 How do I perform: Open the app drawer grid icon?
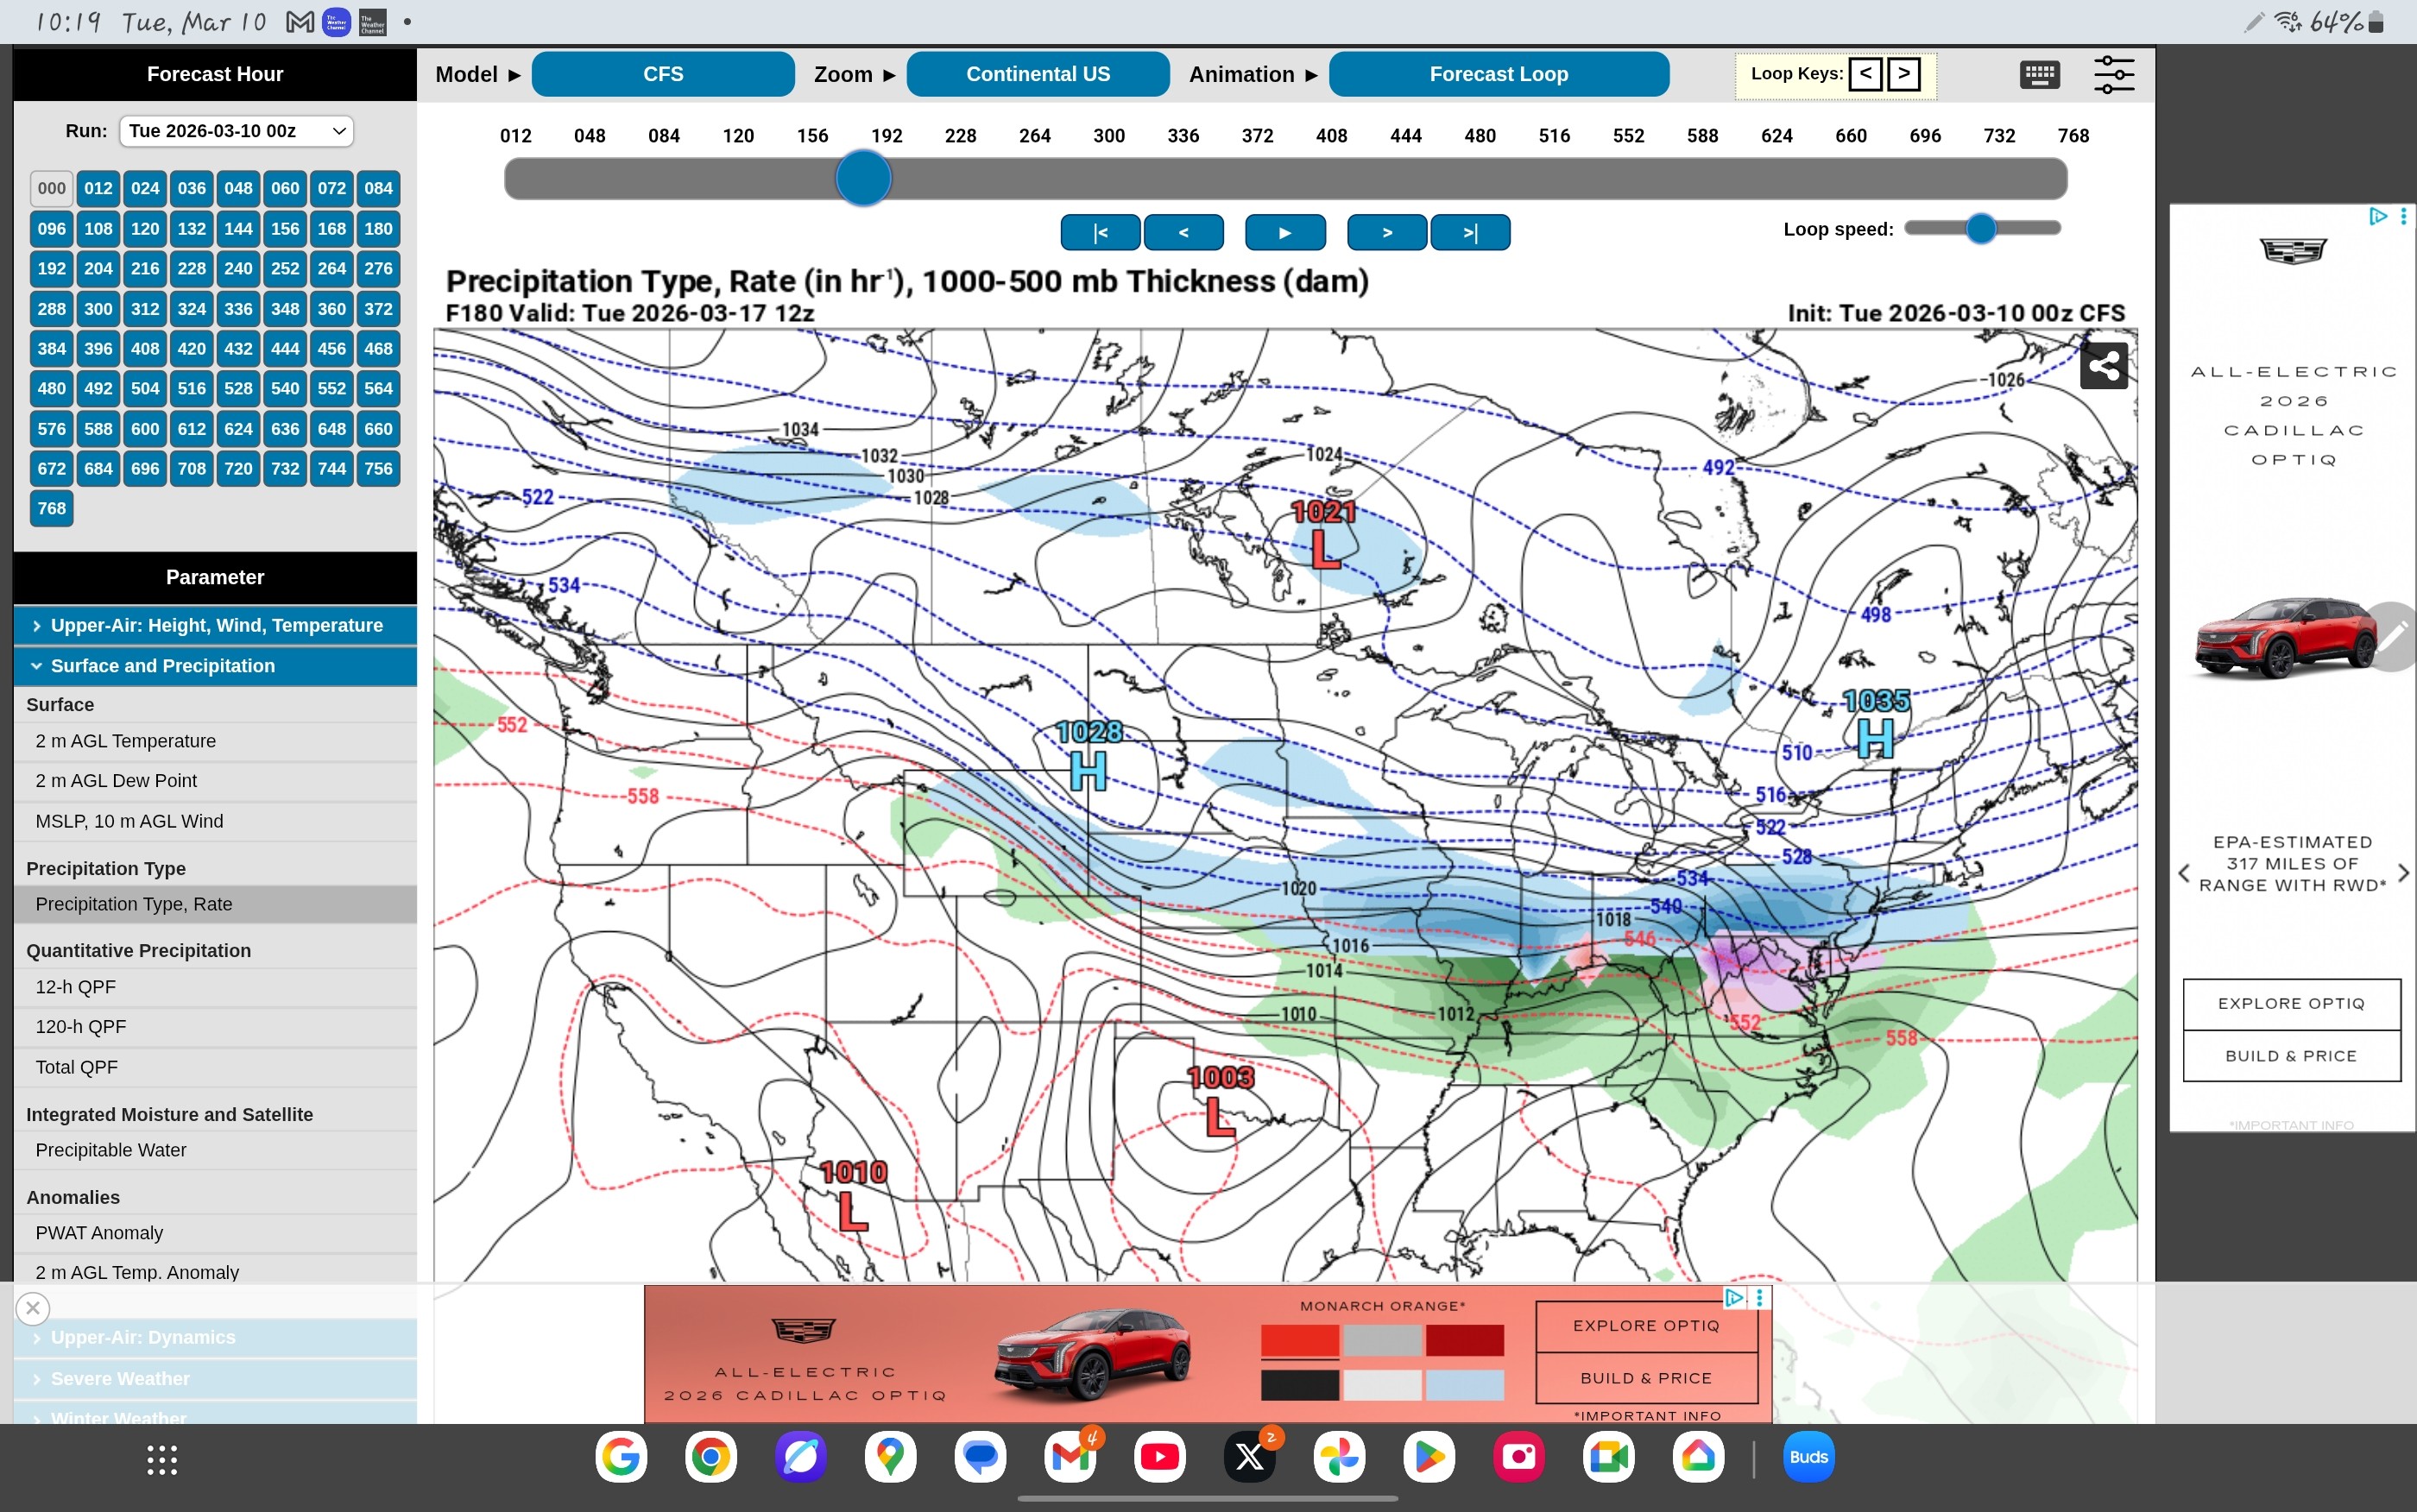[162, 1459]
